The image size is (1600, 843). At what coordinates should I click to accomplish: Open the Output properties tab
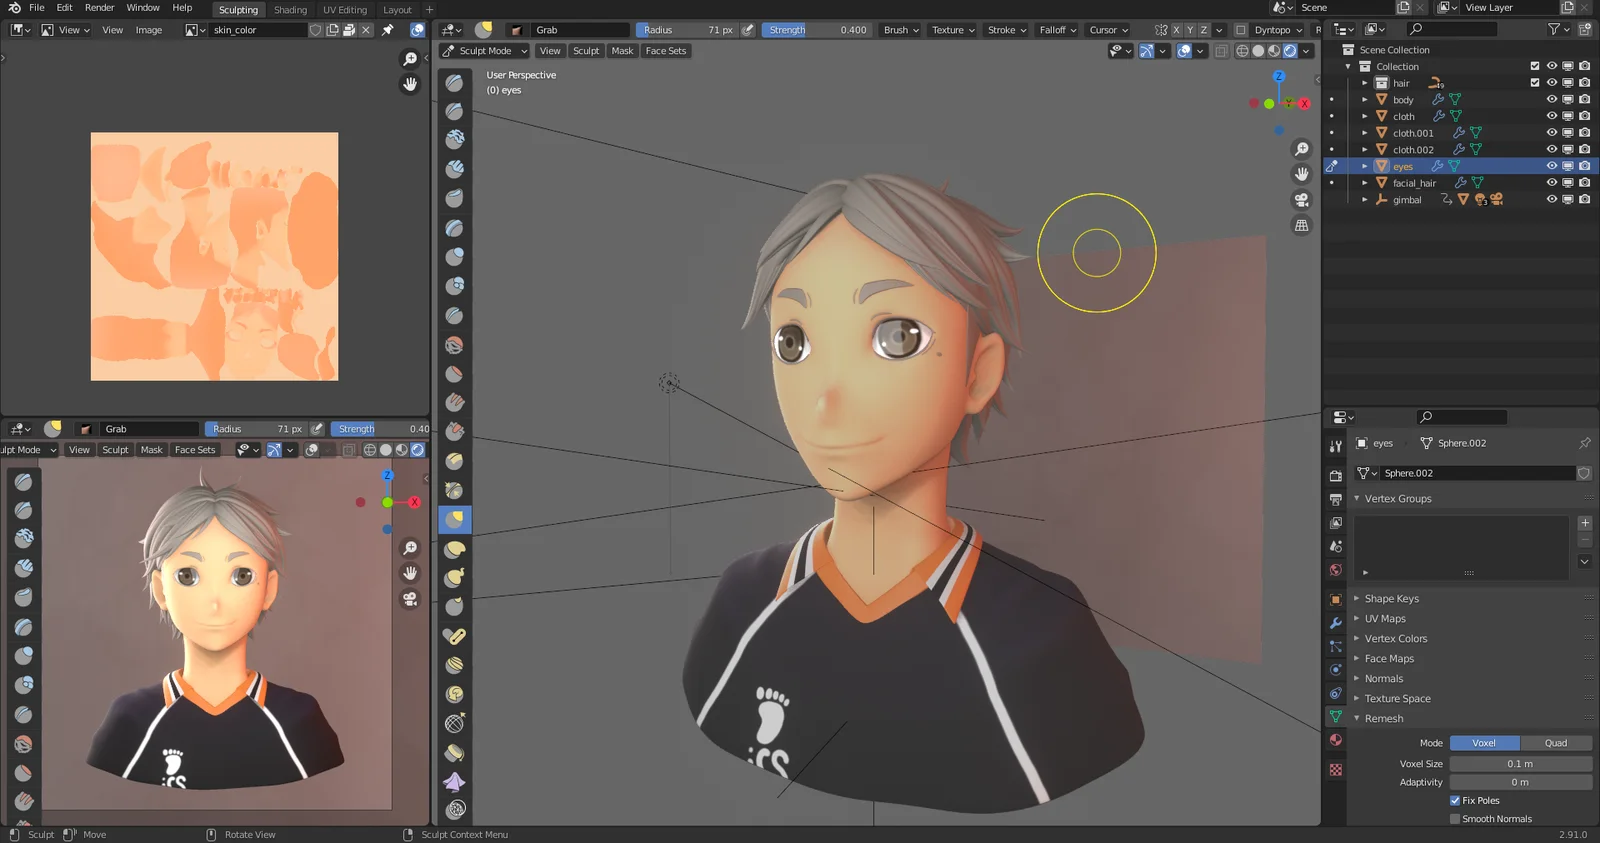click(1336, 499)
